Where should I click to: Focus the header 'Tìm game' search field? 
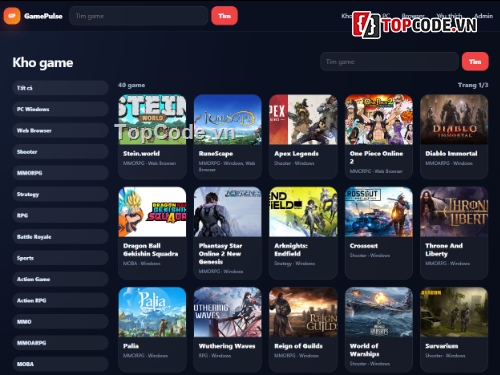coord(139,16)
